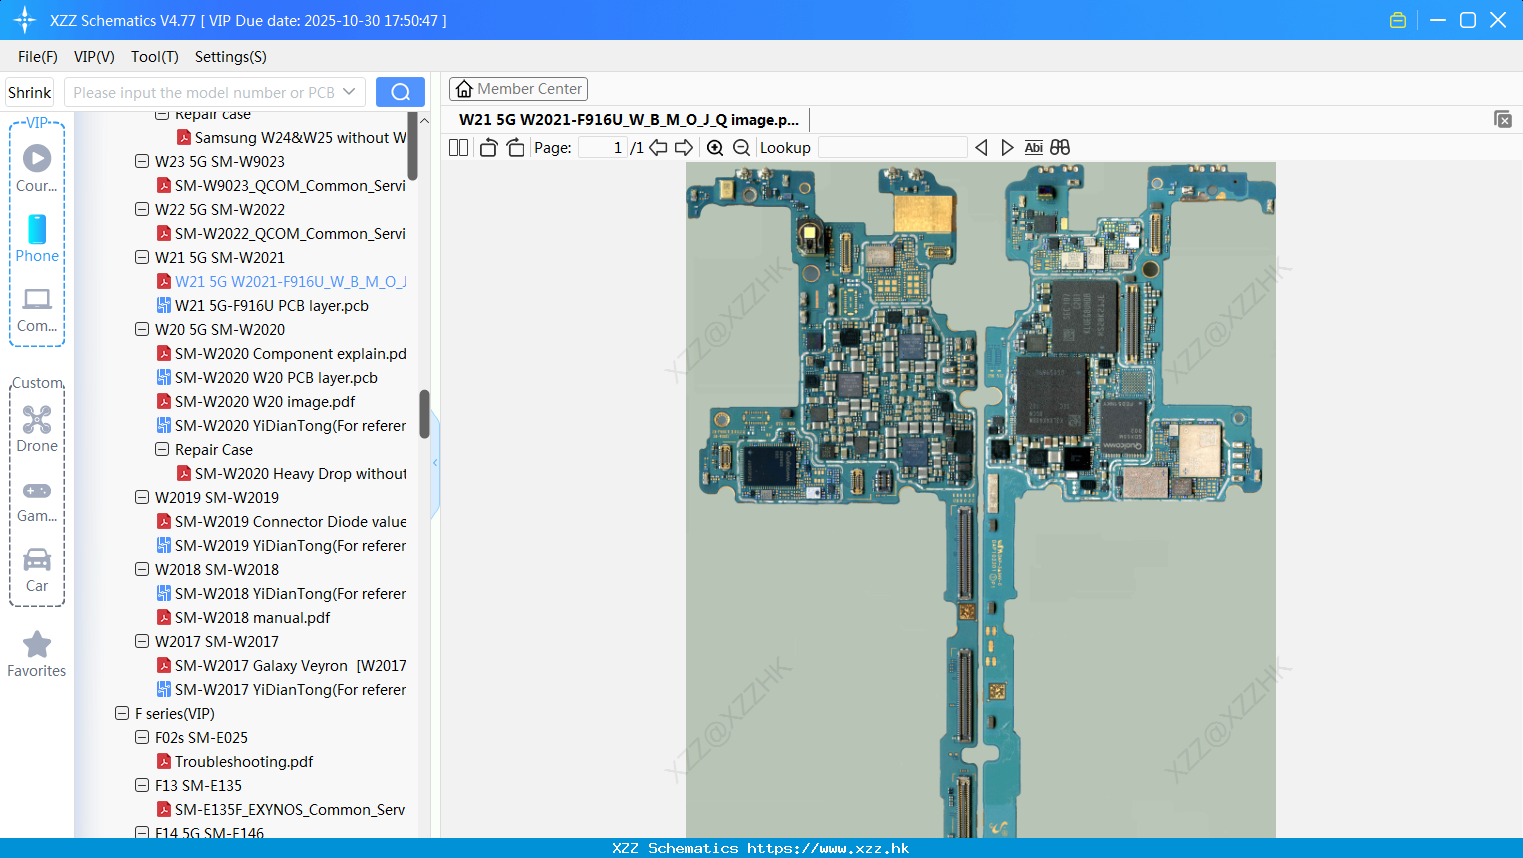Click the binoculars search icon

point(1060,148)
